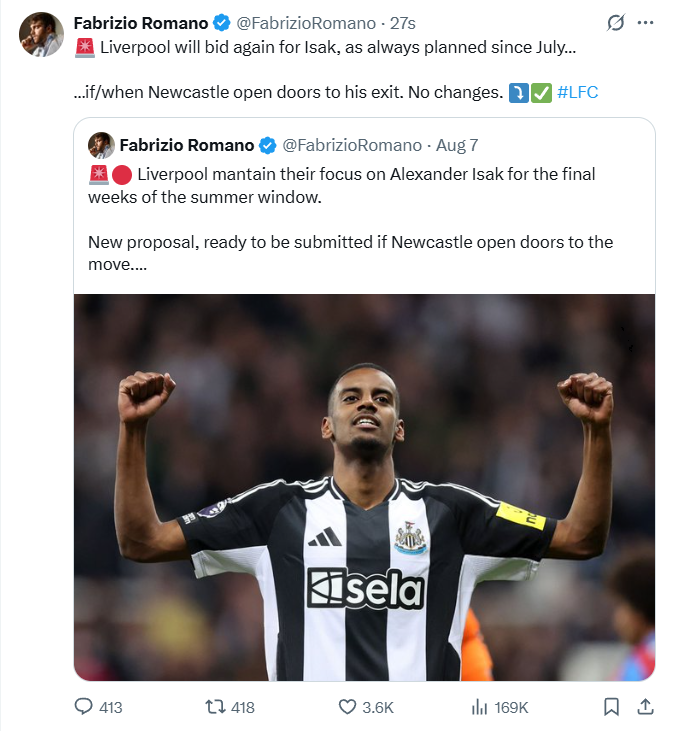Repost this tweet via retweet icon
Viewport: 673px width, 731px height.
214,706
